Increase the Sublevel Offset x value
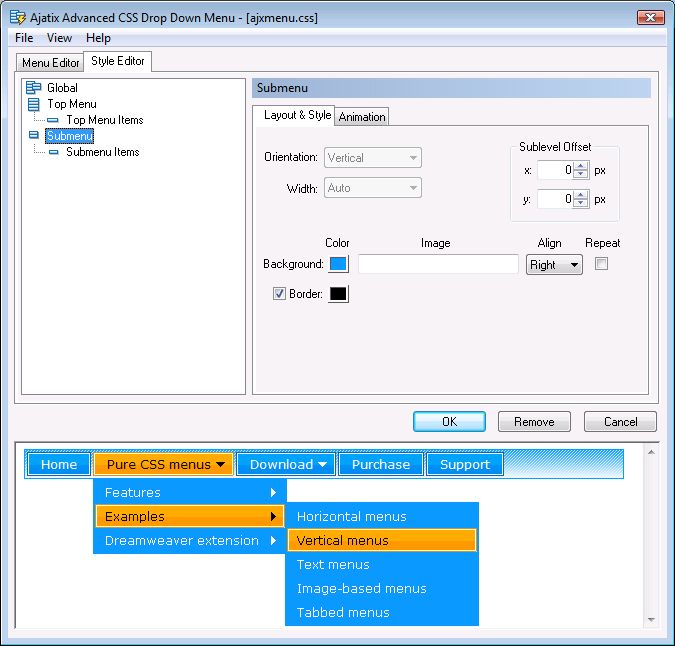 pyautogui.click(x=581, y=166)
